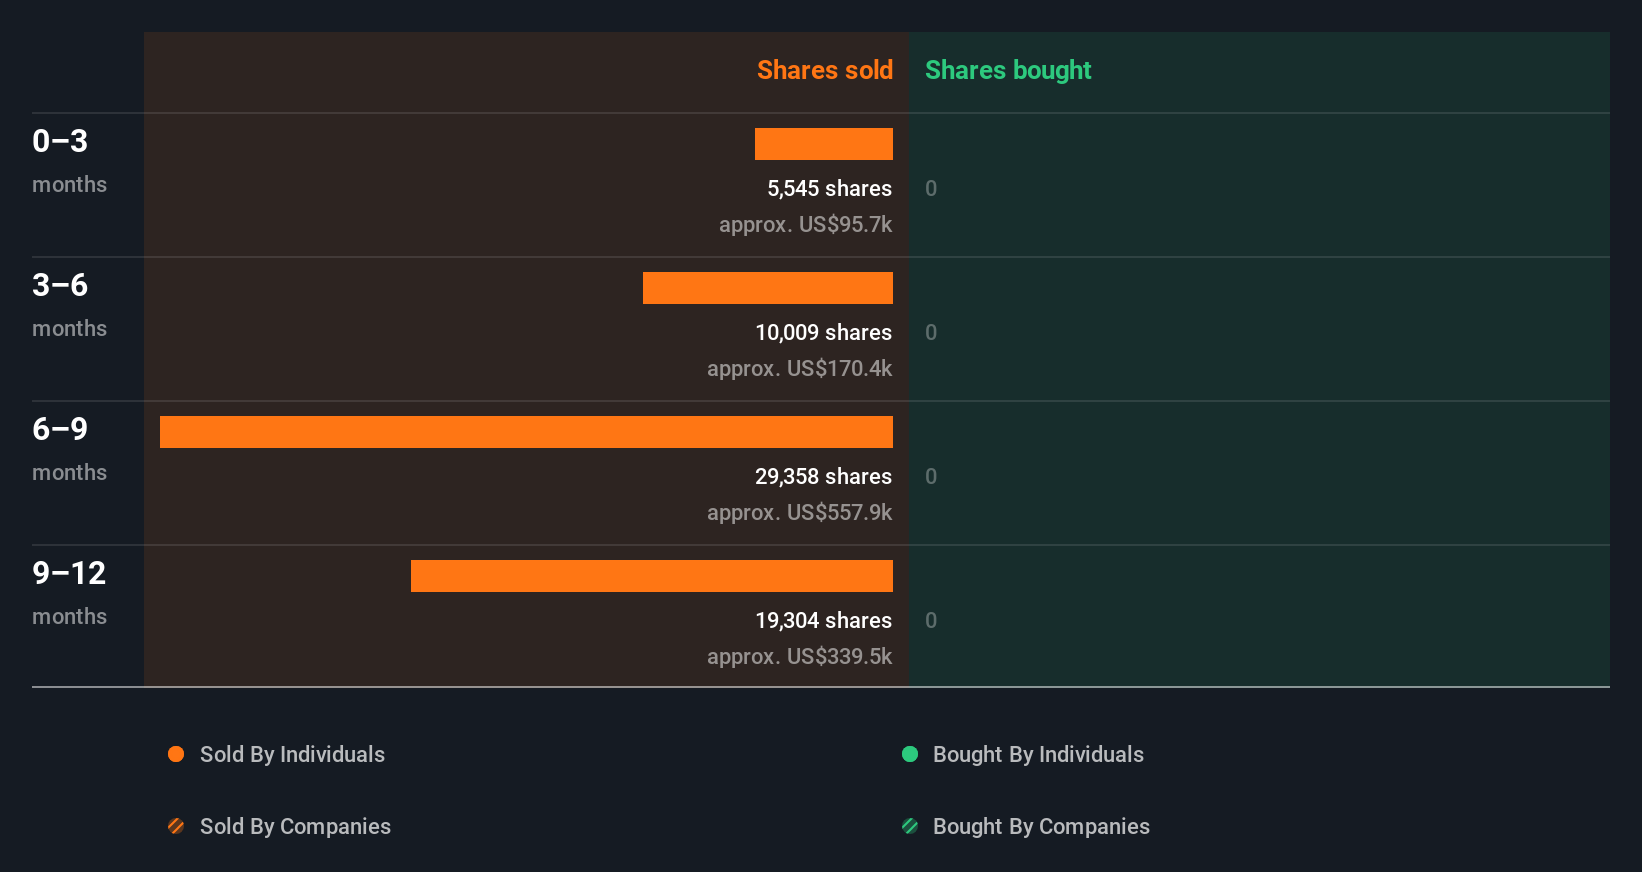
Task: Click the 3–6 months row label
Action: (x=69, y=305)
